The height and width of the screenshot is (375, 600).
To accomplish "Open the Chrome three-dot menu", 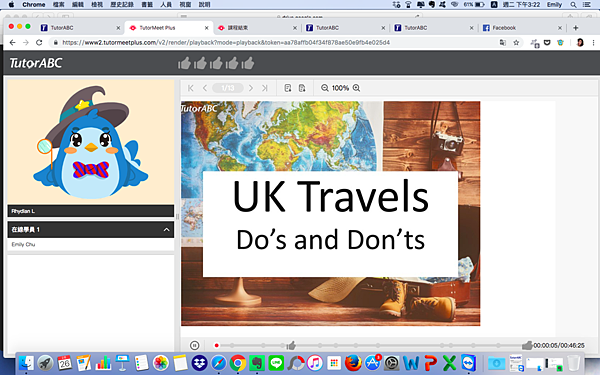I will pos(593,42).
